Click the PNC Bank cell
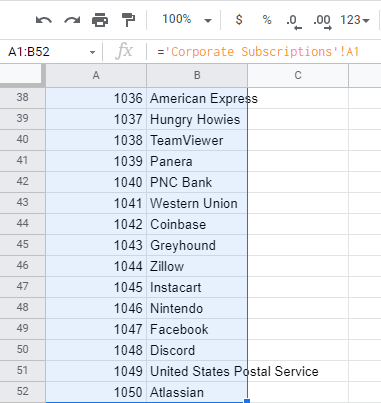381x403 pixels. click(x=197, y=182)
